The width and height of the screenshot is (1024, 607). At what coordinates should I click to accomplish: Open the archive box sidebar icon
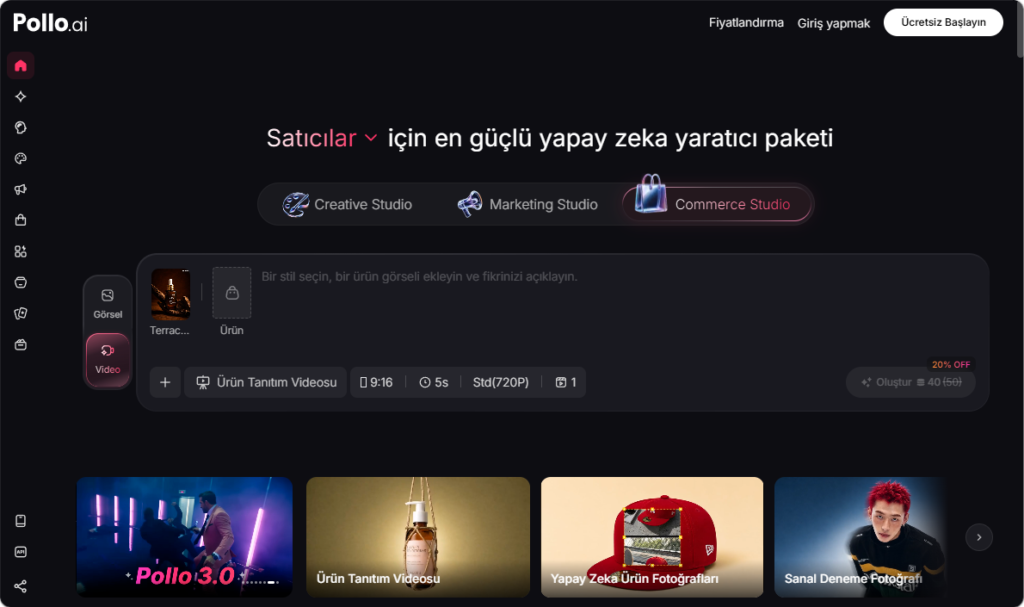(x=20, y=282)
